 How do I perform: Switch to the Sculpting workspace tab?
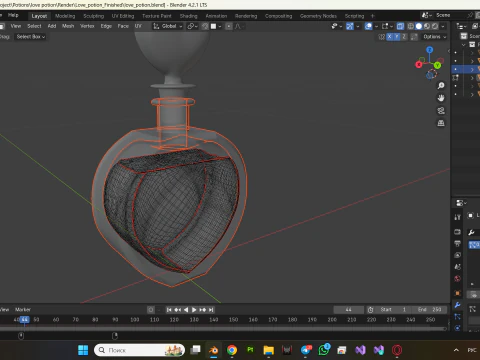pos(94,16)
